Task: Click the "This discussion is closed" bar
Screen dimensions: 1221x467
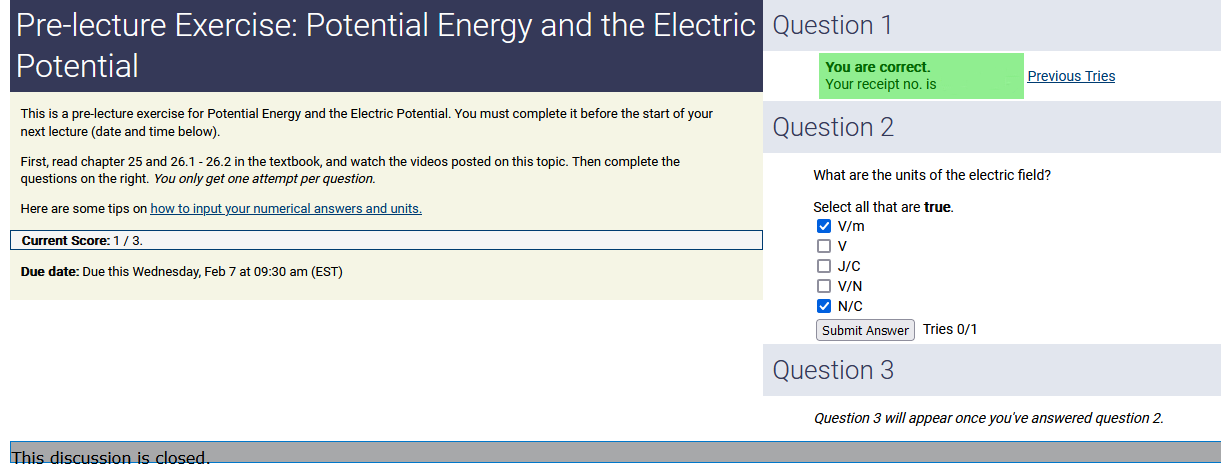Action: 614,455
